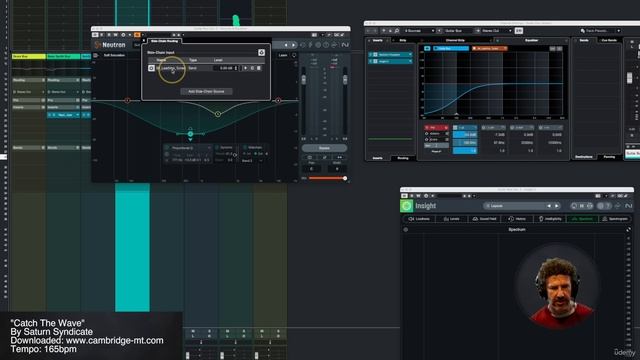
Task: Click the Guitar Bus channel name field
Action: (x=457, y=31)
